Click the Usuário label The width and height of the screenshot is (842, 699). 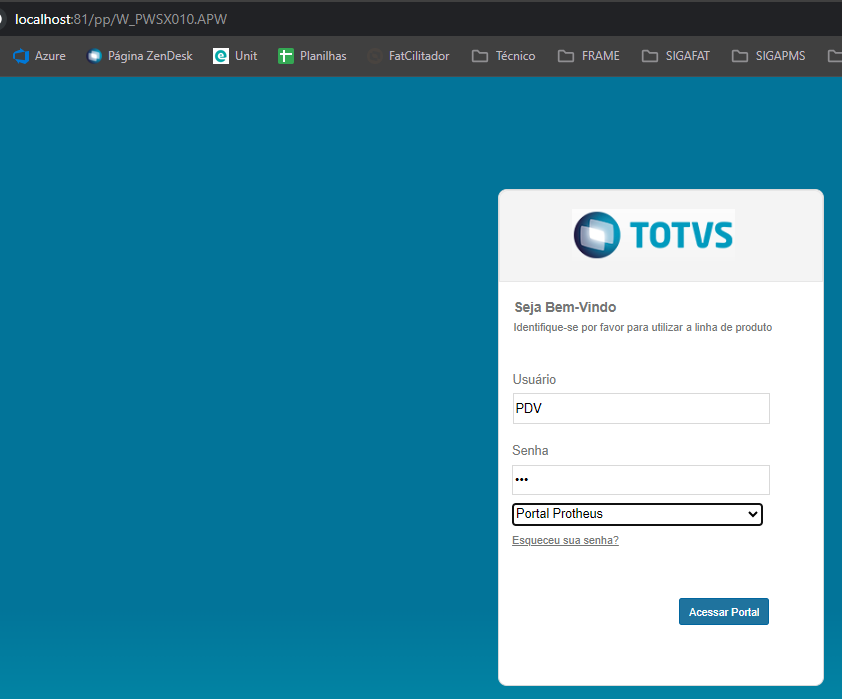click(534, 380)
